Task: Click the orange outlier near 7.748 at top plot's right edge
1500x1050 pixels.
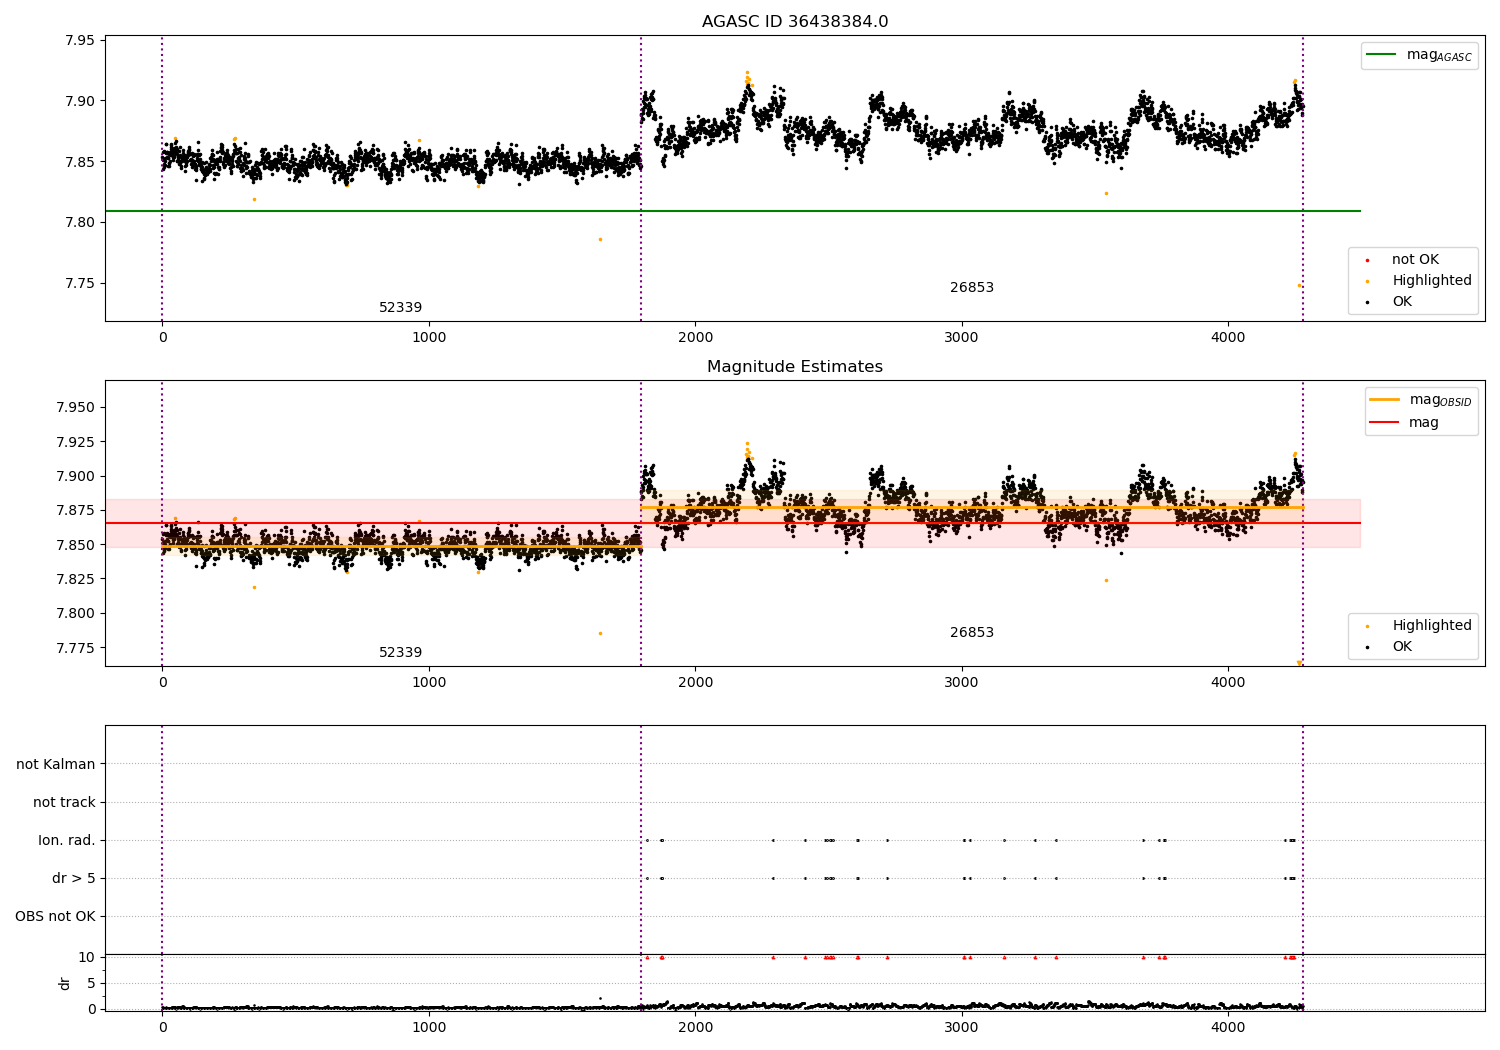Action: pos(1299,285)
